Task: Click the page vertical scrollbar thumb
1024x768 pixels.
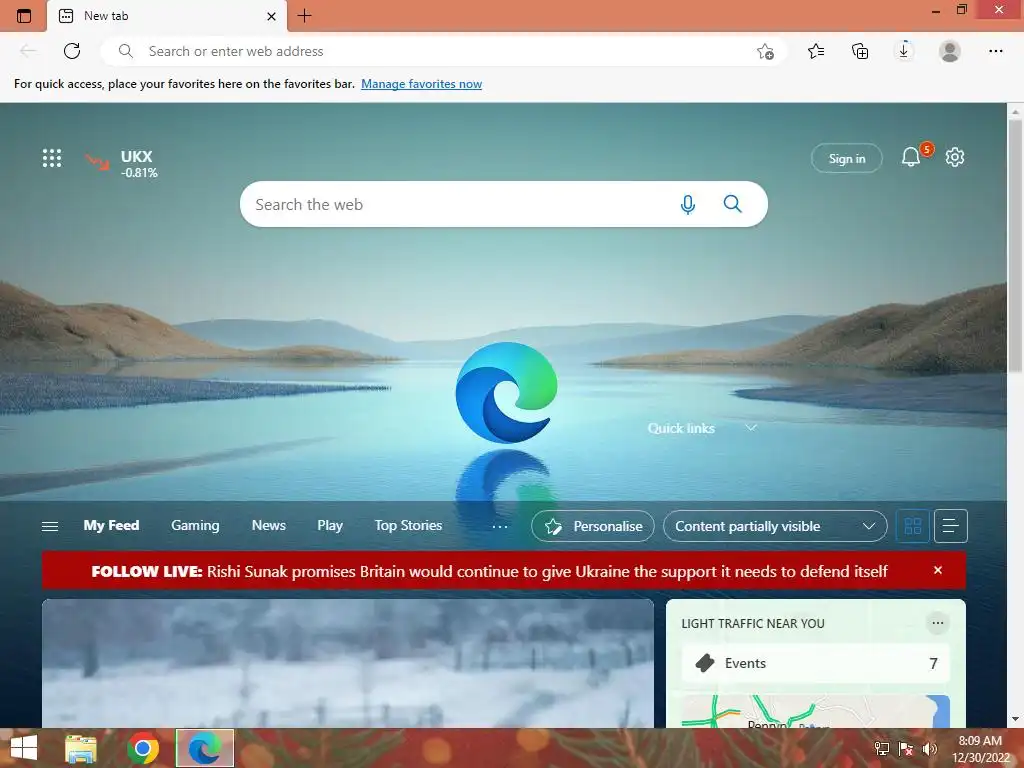Action: point(1016,247)
